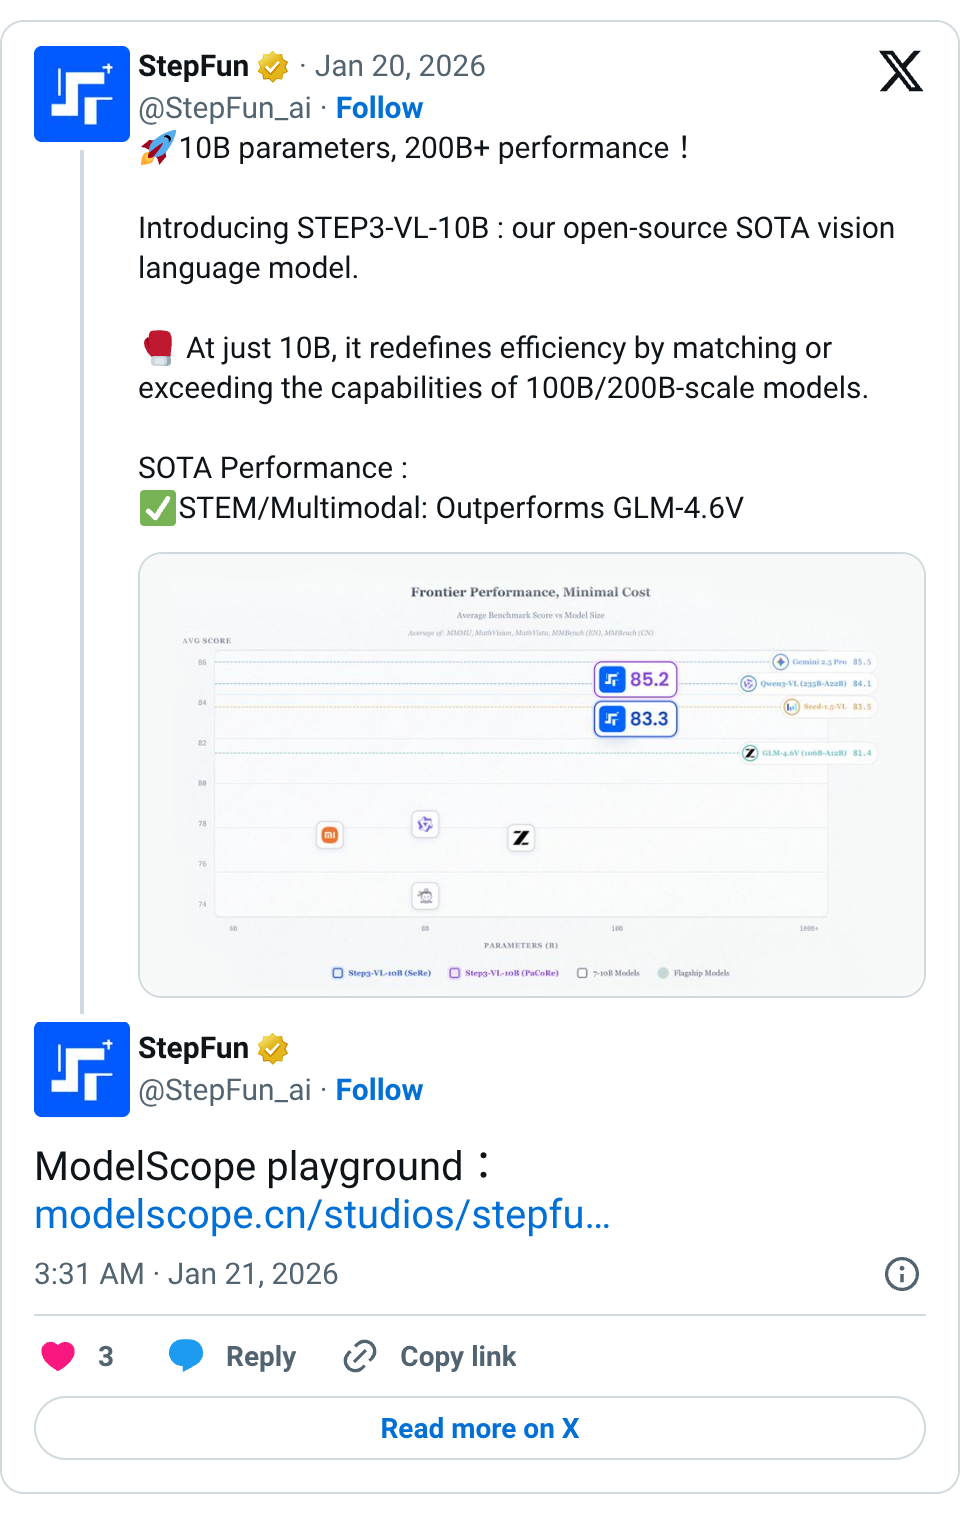Select the Xiaomi logo in the chart
This screenshot has width=960, height=1514.
[x=330, y=835]
